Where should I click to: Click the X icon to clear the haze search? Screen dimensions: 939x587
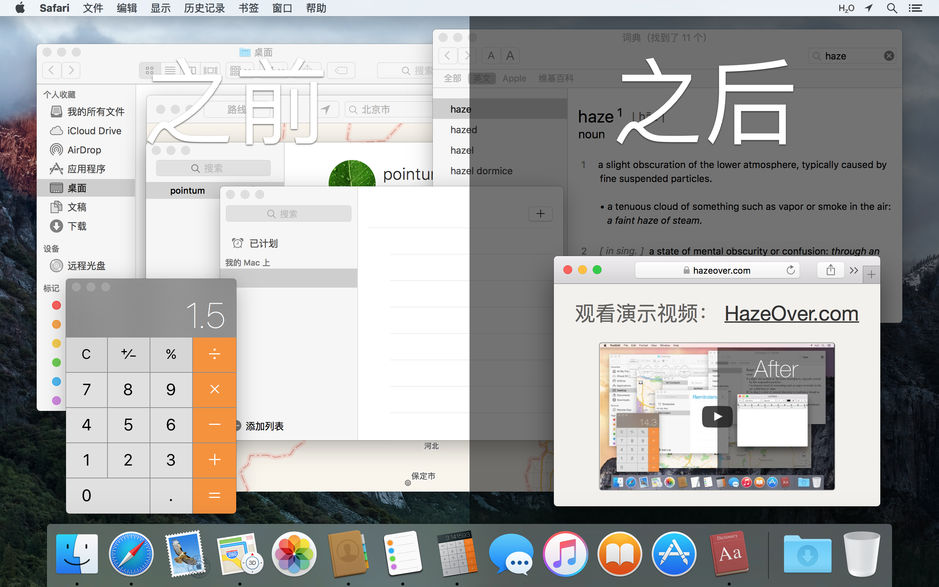tap(888, 55)
